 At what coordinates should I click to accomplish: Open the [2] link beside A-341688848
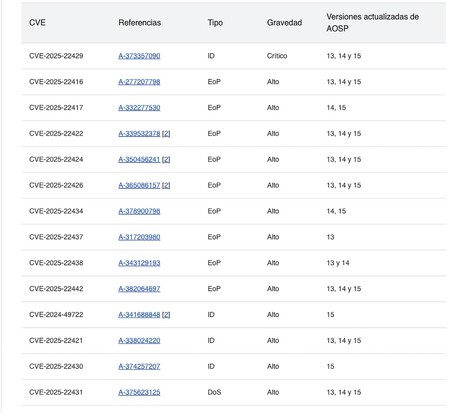click(166, 315)
